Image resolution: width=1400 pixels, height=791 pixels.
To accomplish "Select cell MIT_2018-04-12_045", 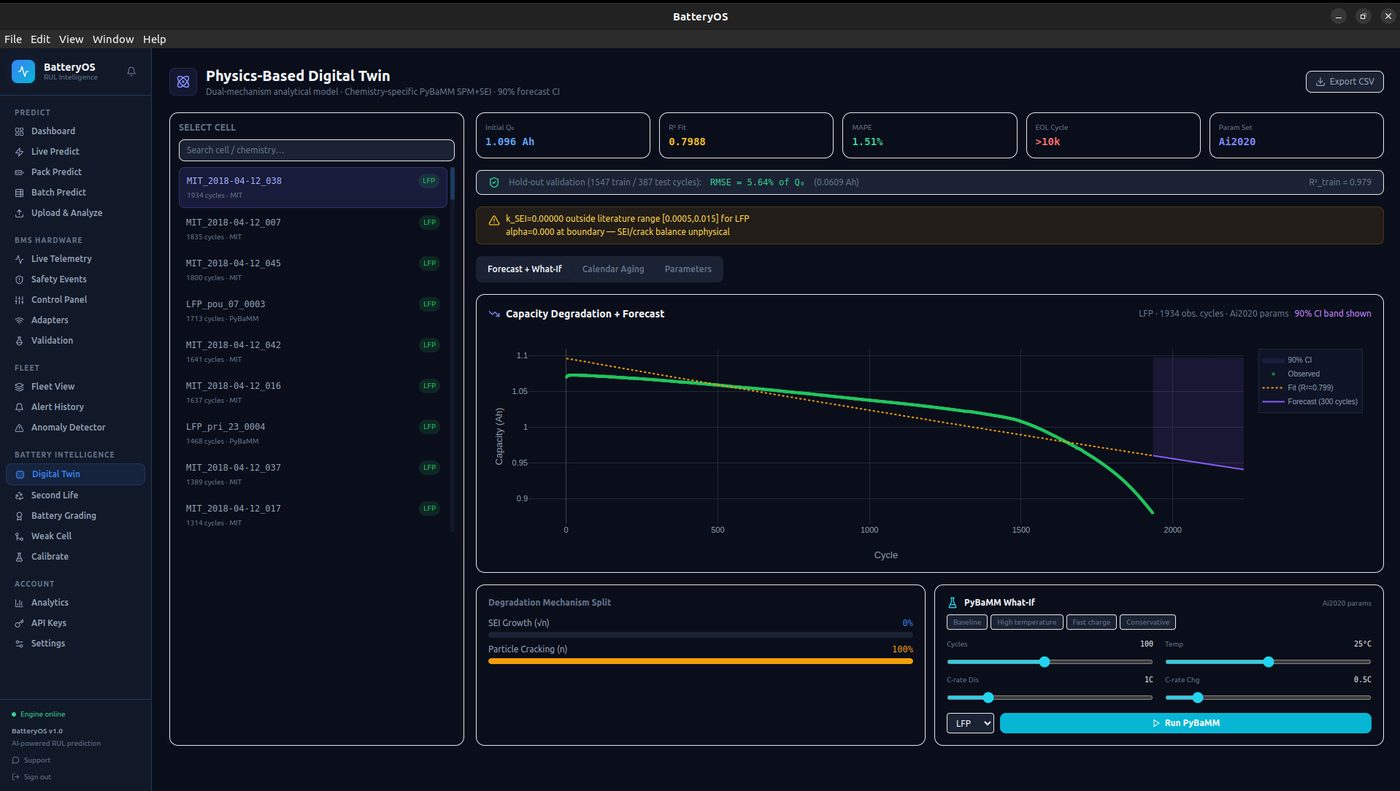I will tap(313, 269).
